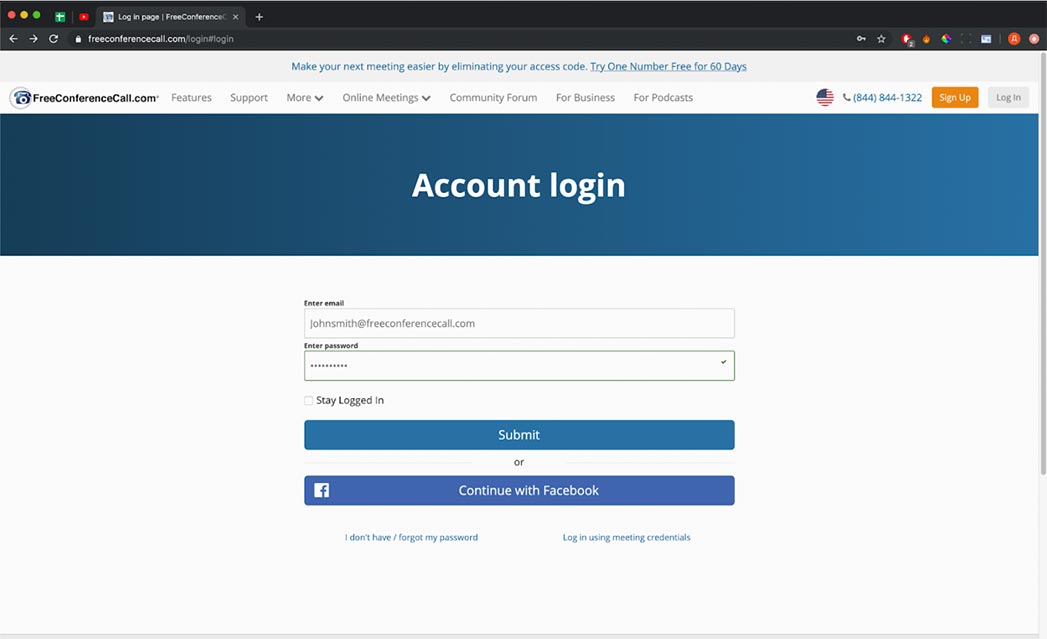Open the Try One Number Free for 60 Days link
Image resolution: width=1047 pixels, height=639 pixels.
point(668,66)
